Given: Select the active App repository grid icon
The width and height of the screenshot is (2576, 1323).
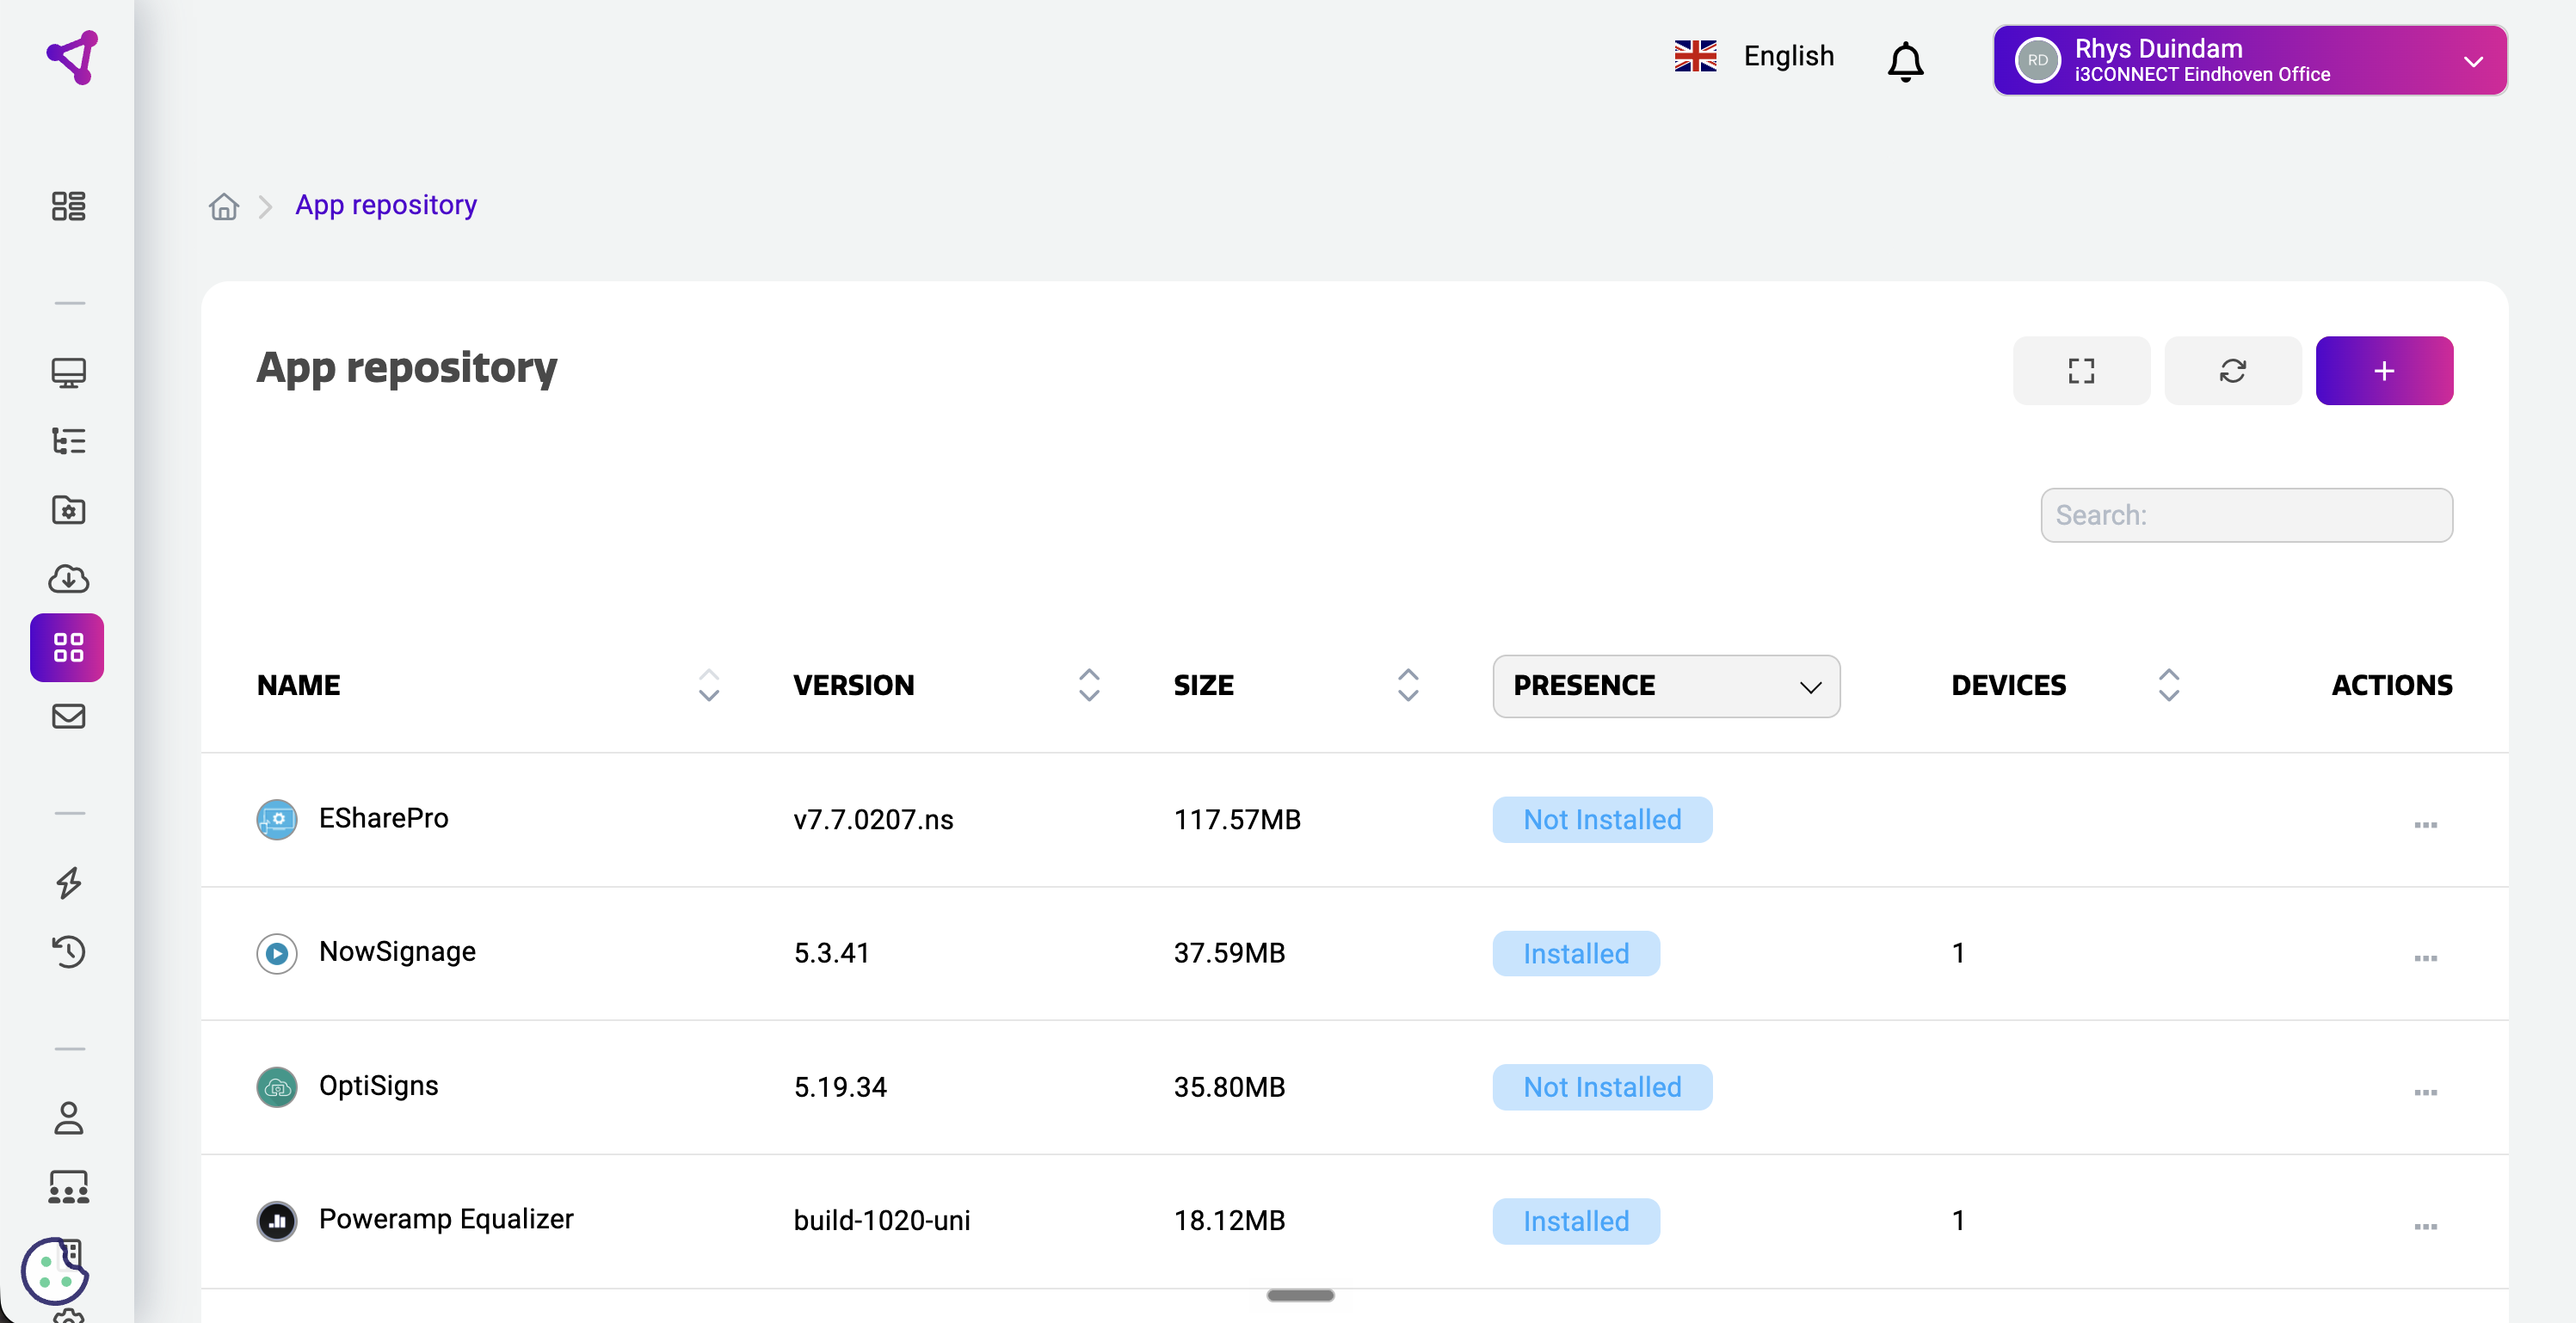Looking at the screenshot, I should (67, 647).
